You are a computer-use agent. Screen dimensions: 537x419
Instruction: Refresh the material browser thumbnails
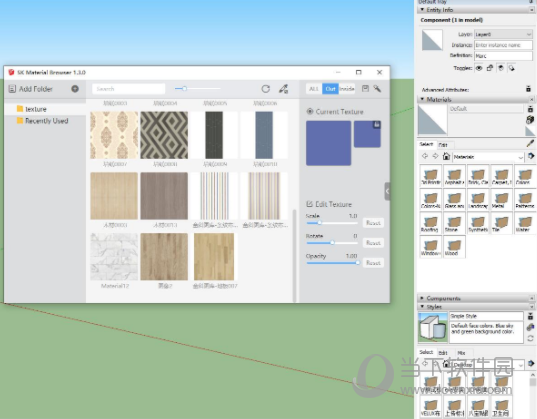point(265,89)
